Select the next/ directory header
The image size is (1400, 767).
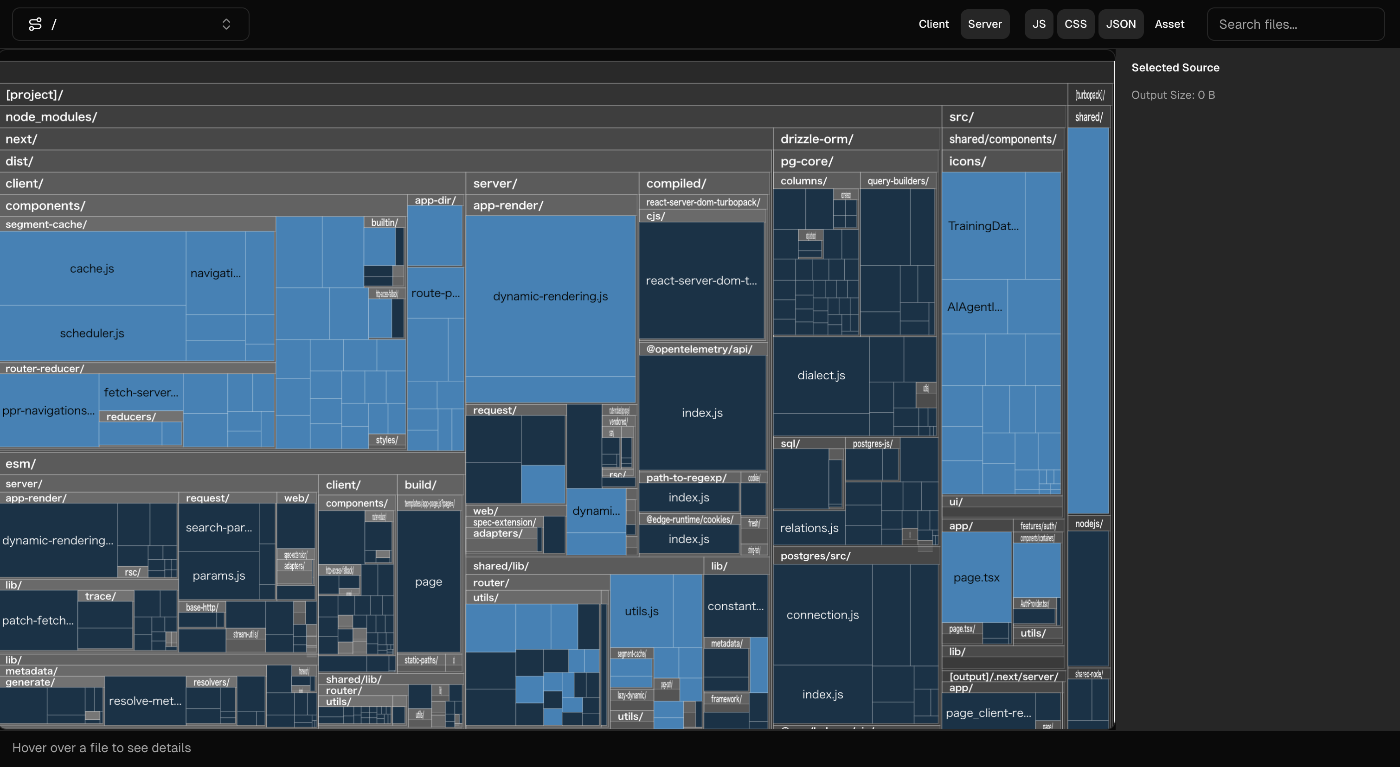pos(386,139)
